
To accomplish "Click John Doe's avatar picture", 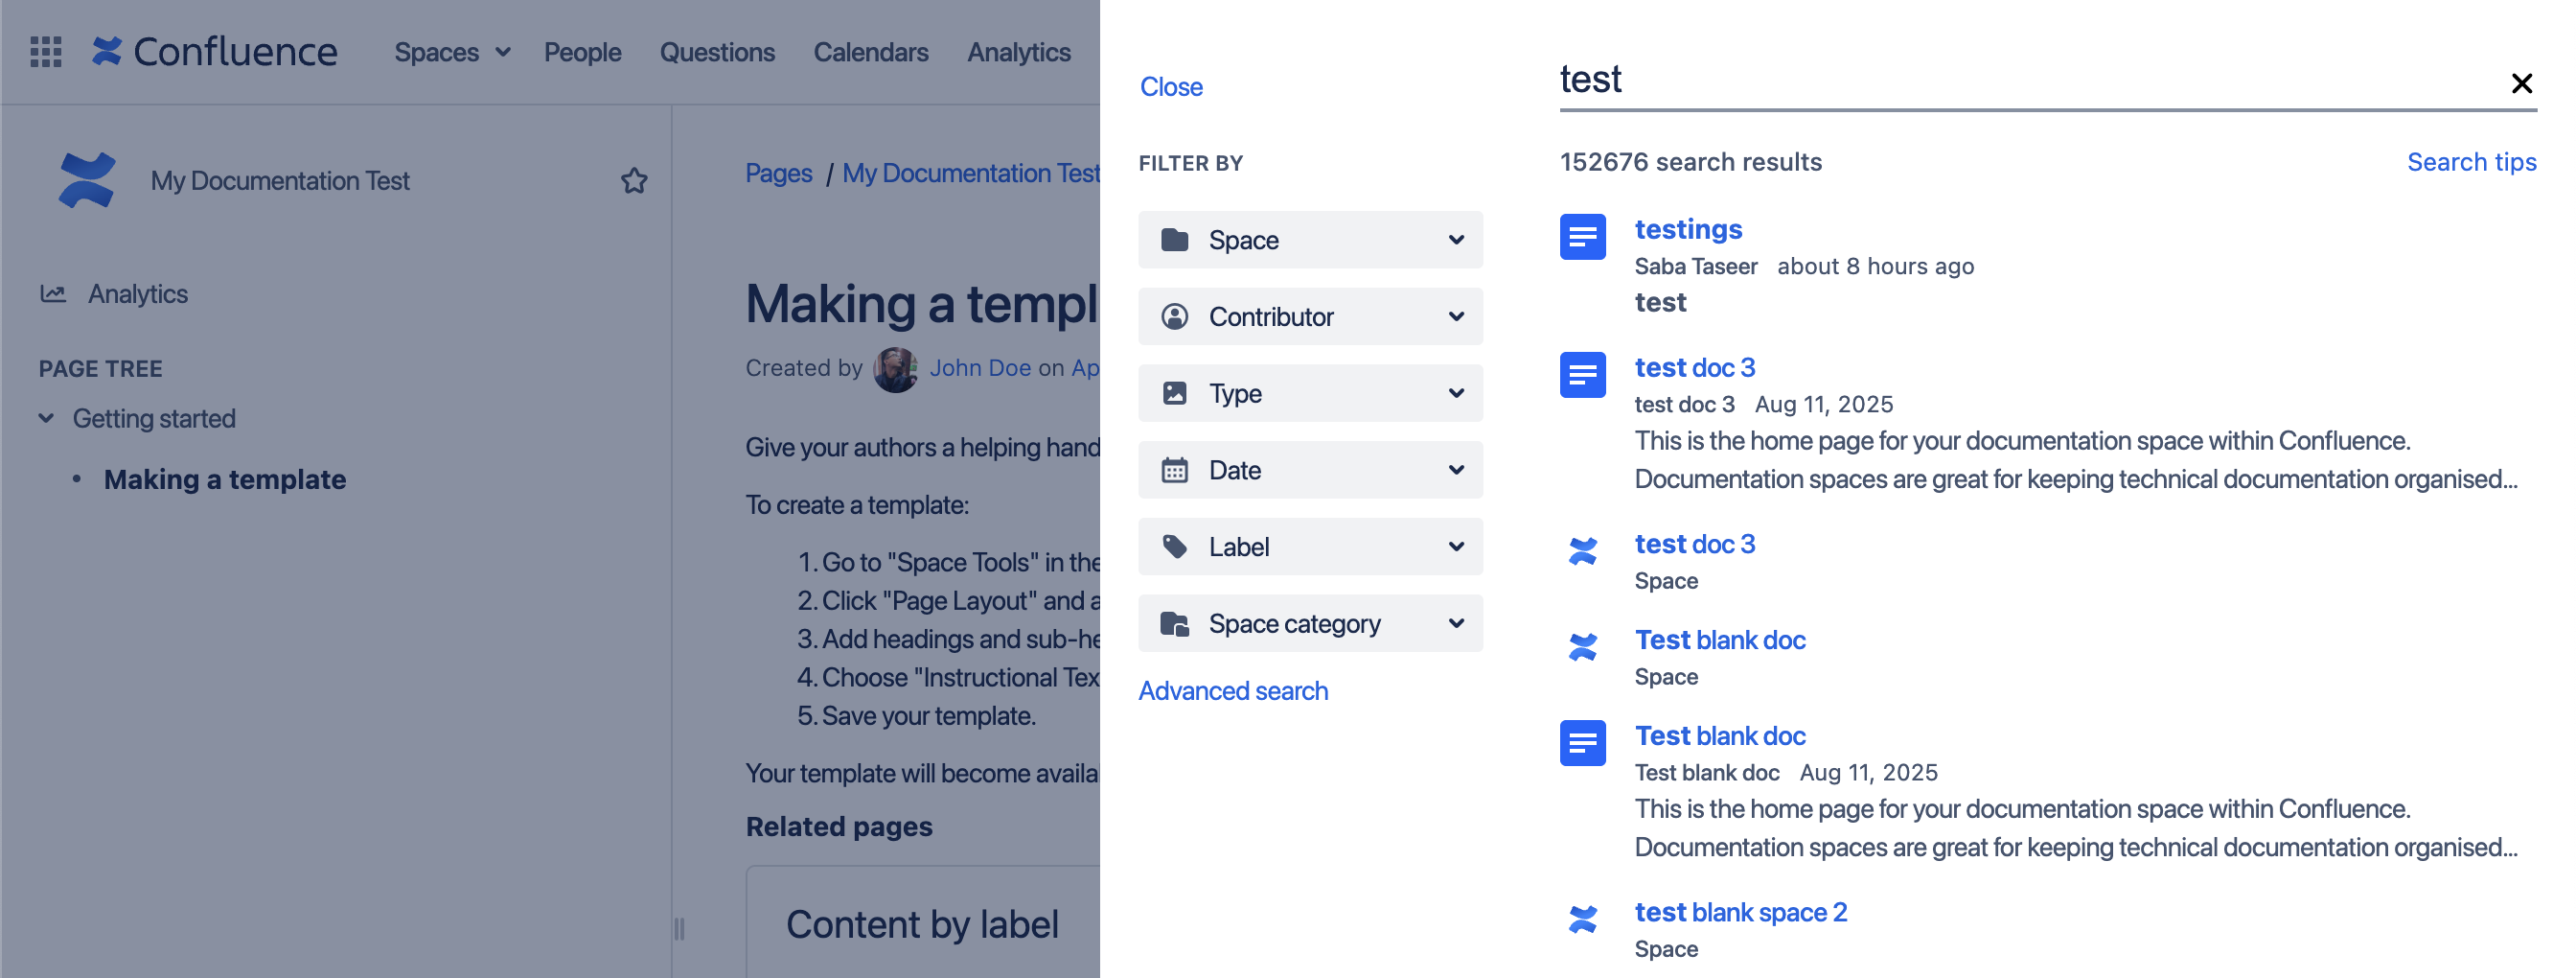I will [895, 369].
